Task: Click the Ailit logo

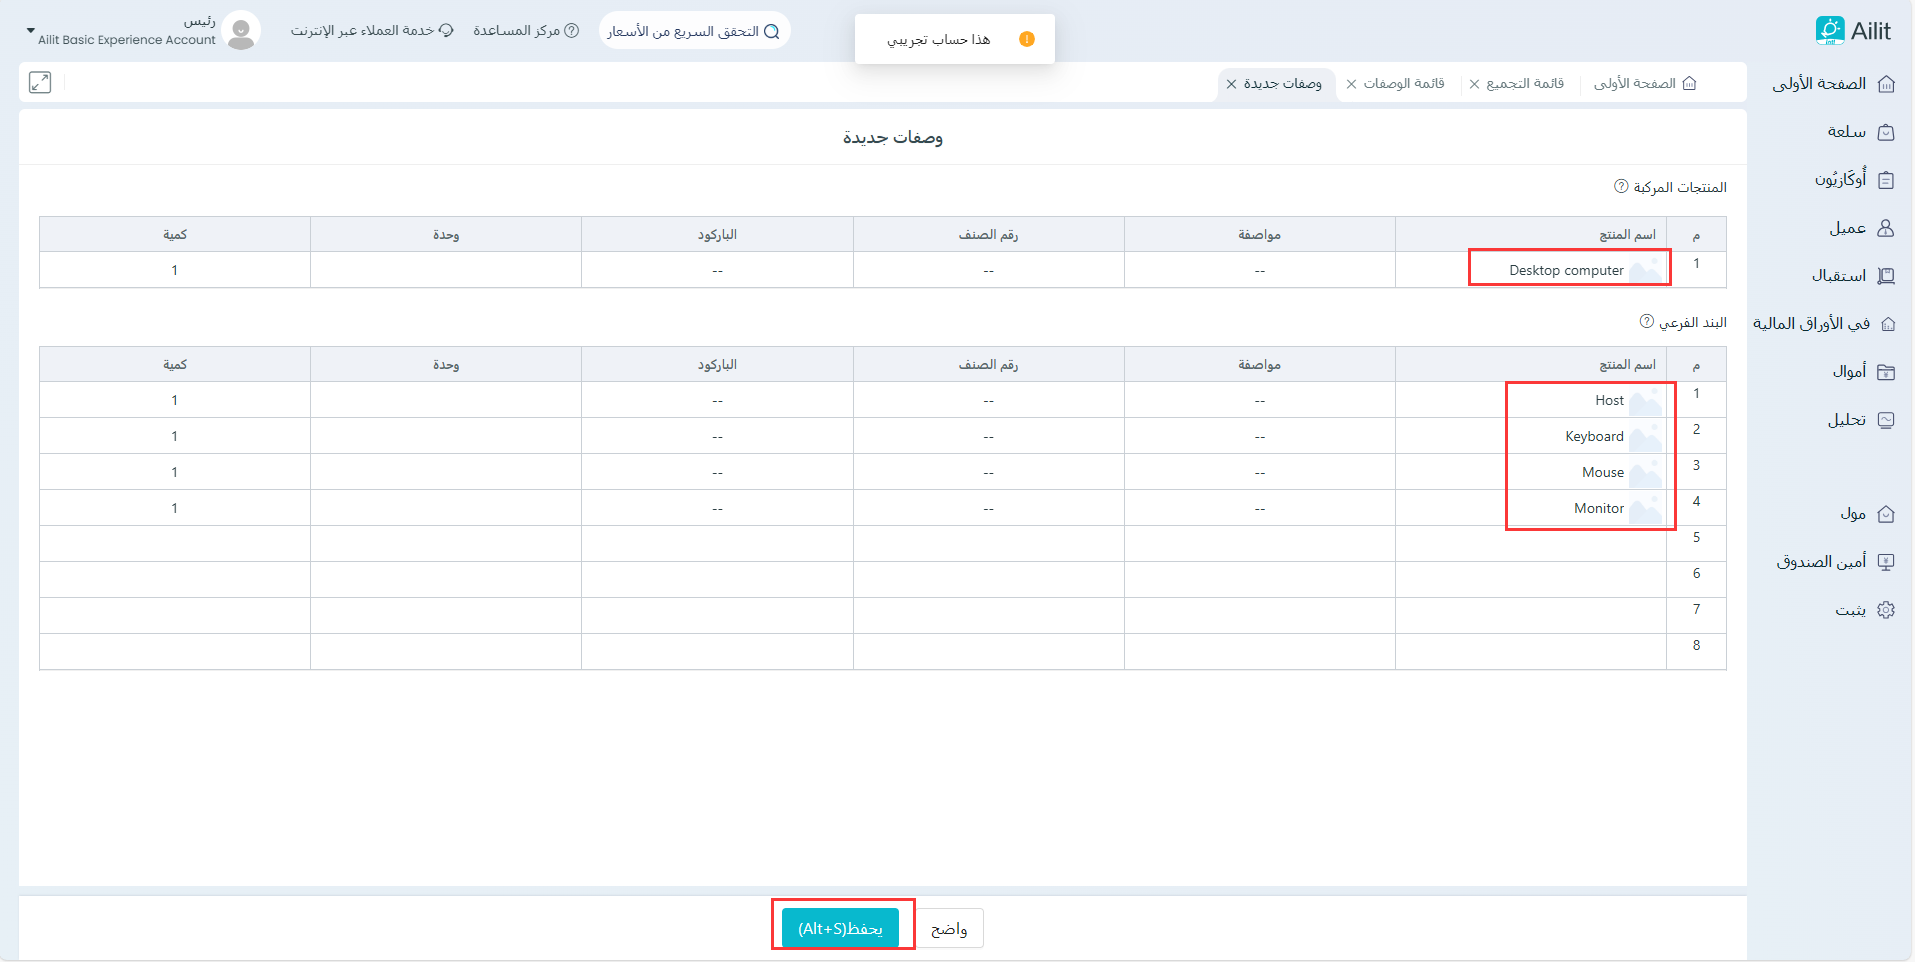Action: pyautogui.click(x=1853, y=31)
